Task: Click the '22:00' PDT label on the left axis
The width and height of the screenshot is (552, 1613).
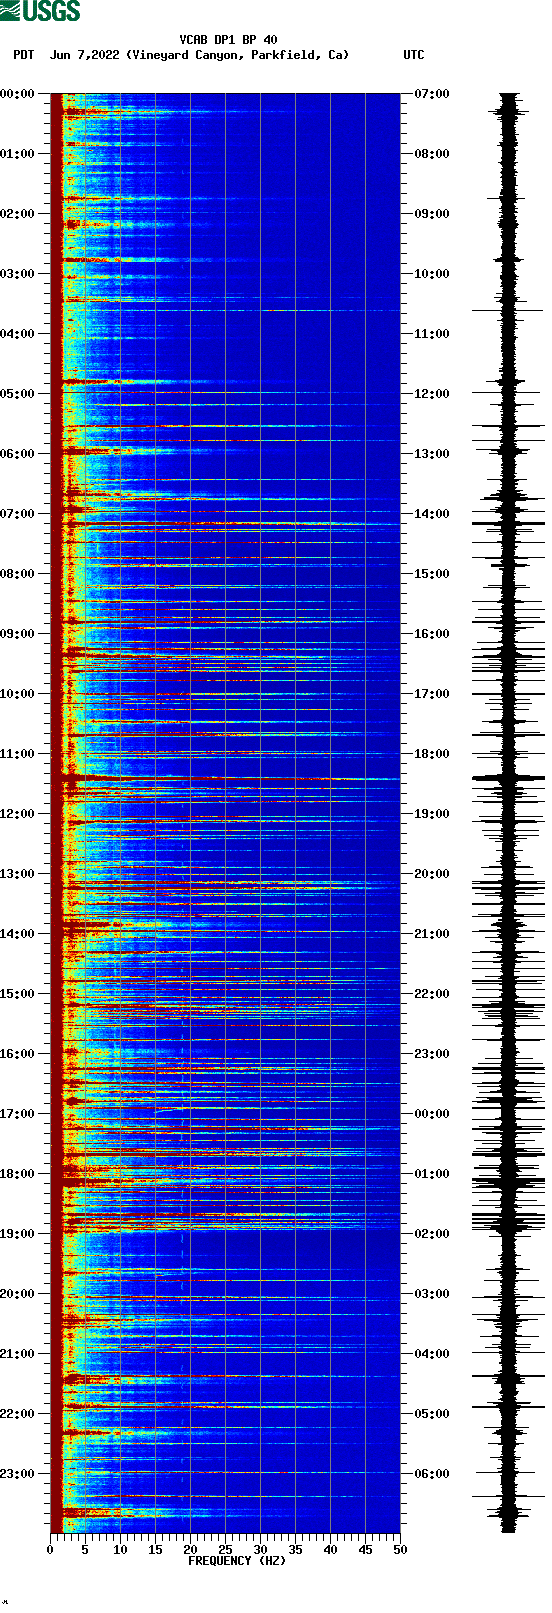Action: click(x=18, y=1414)
